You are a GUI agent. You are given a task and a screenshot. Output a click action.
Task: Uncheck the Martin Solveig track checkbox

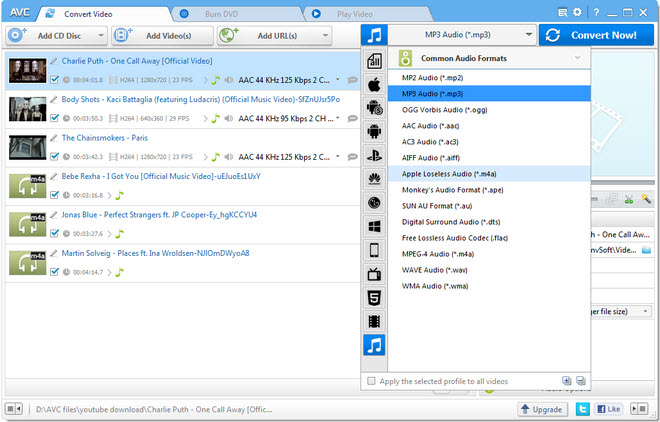(54, 272)
